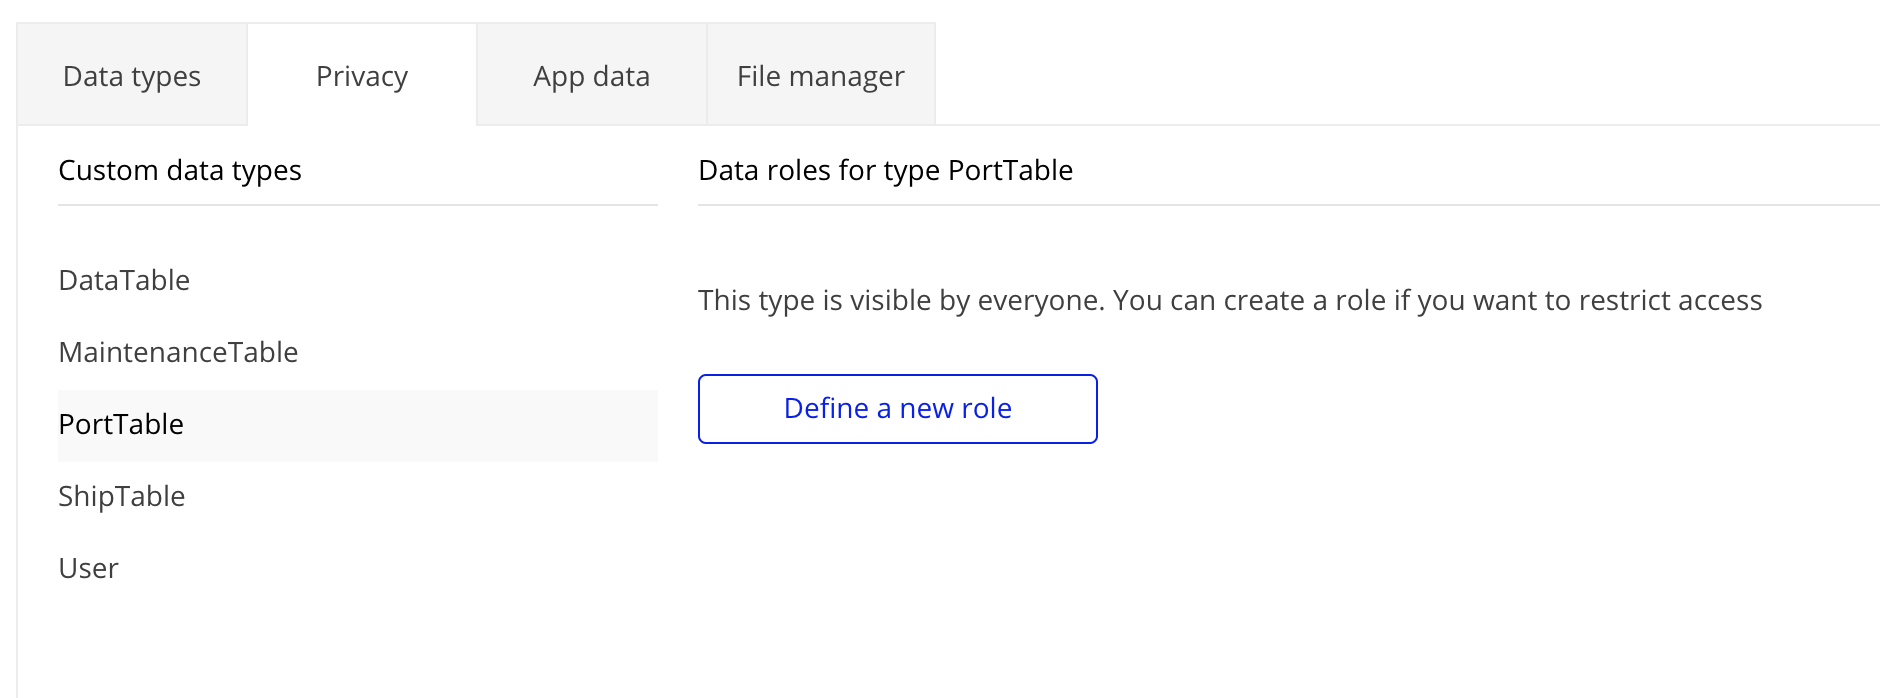Image resolution: width=1880 pixels, height=698 pixels.
Task: Click the Data roles for type PortTable heading
Action: pos(886,171)
